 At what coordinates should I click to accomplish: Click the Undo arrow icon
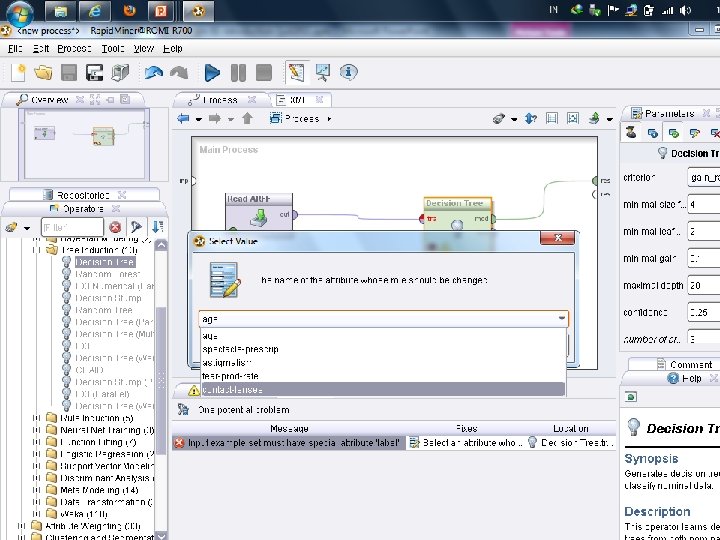[x=153, y=73]
